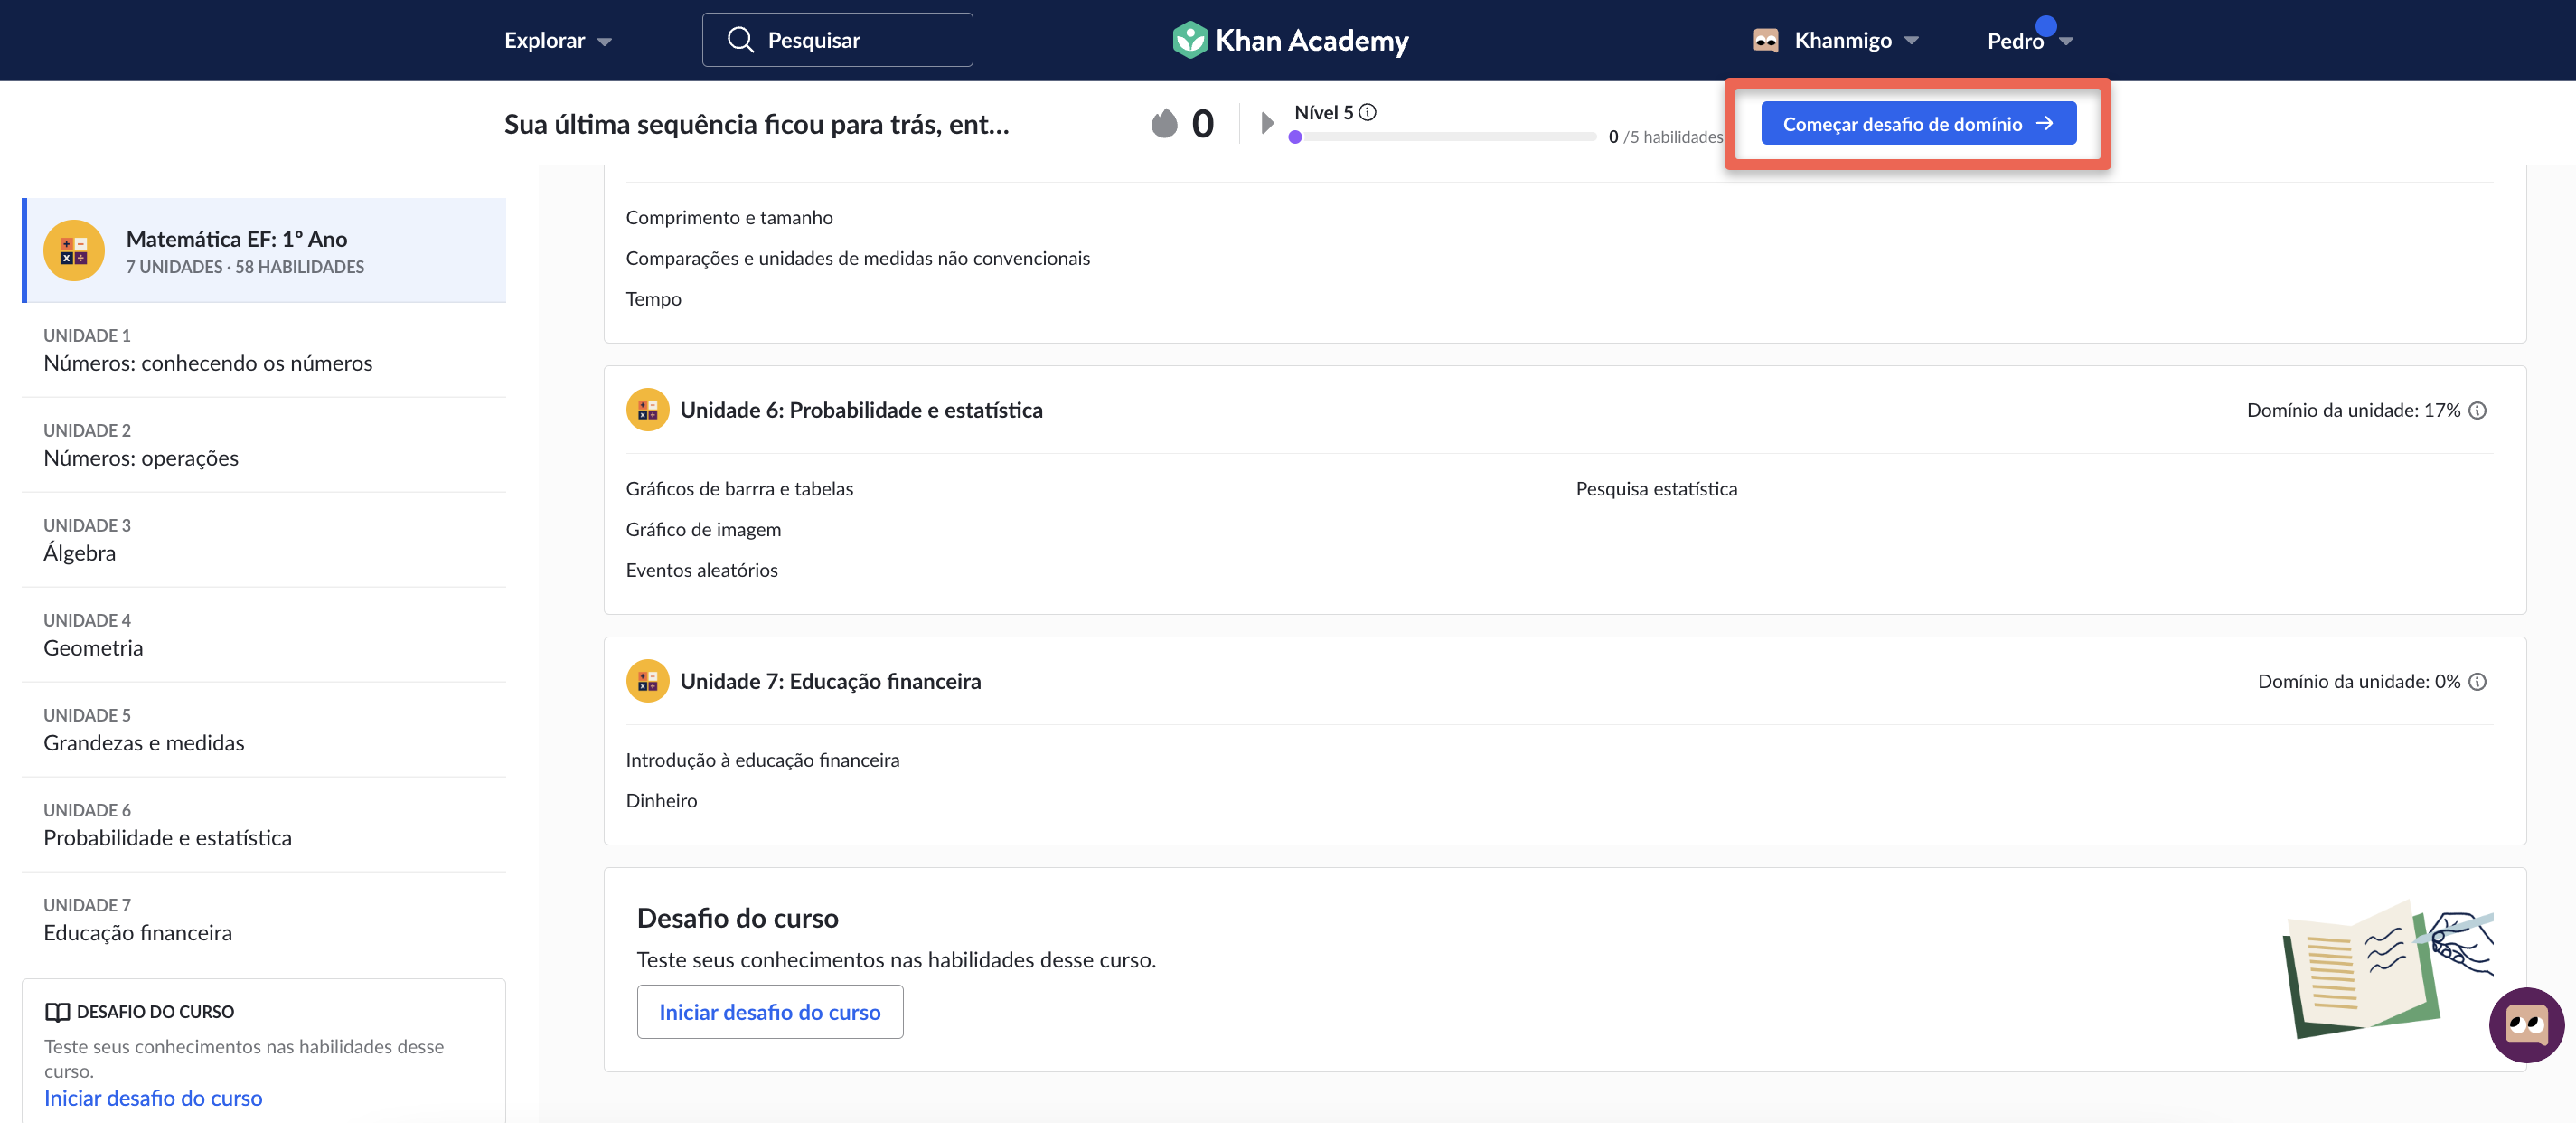The image size is (2576, 1123).
Task: Open Unidade 3 Álgebra in sidebar
Action: pos(264,540)
